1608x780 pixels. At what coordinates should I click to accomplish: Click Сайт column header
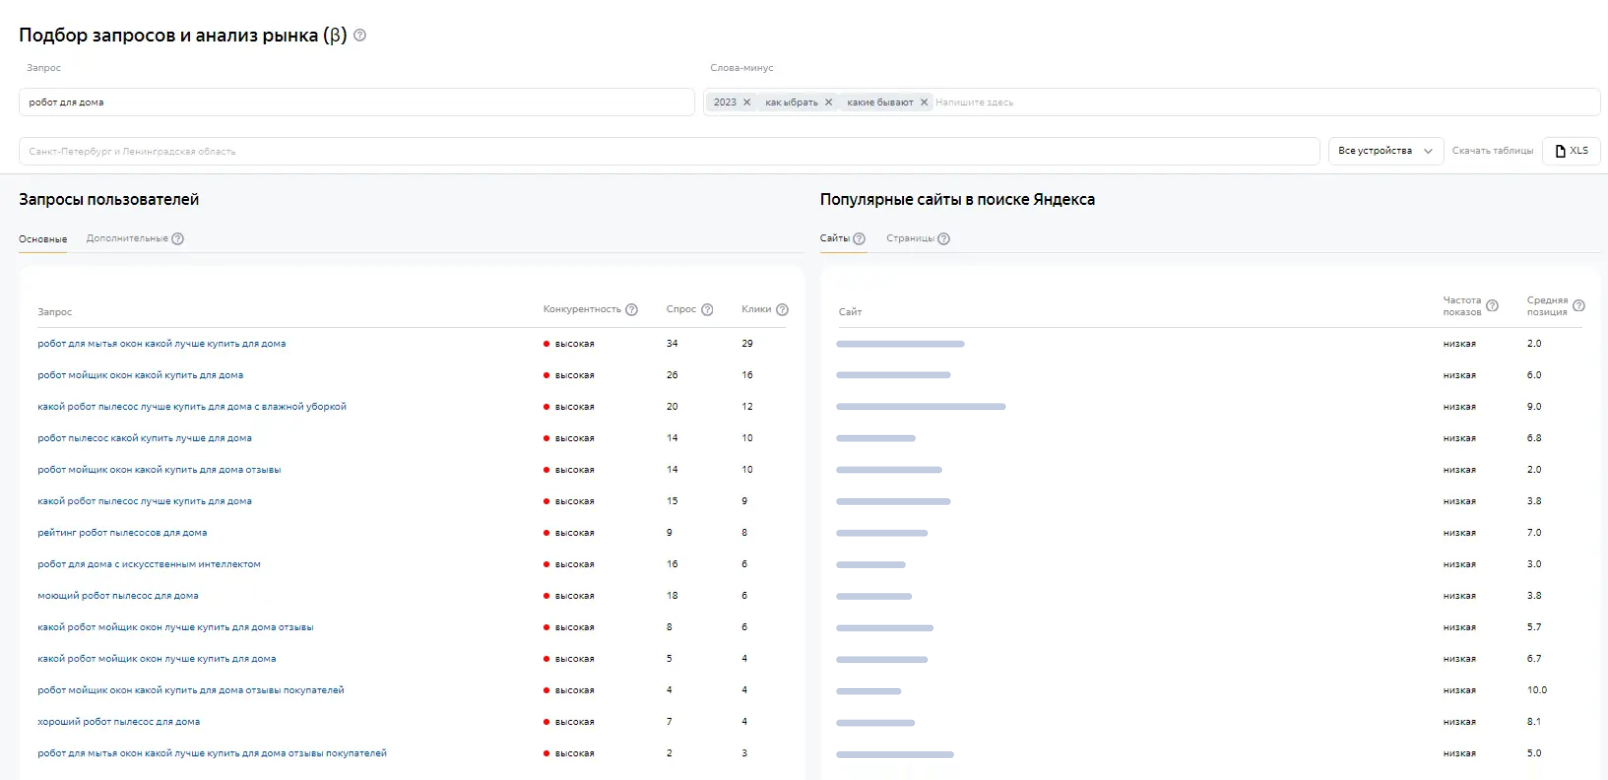click(x=850, y=312)
